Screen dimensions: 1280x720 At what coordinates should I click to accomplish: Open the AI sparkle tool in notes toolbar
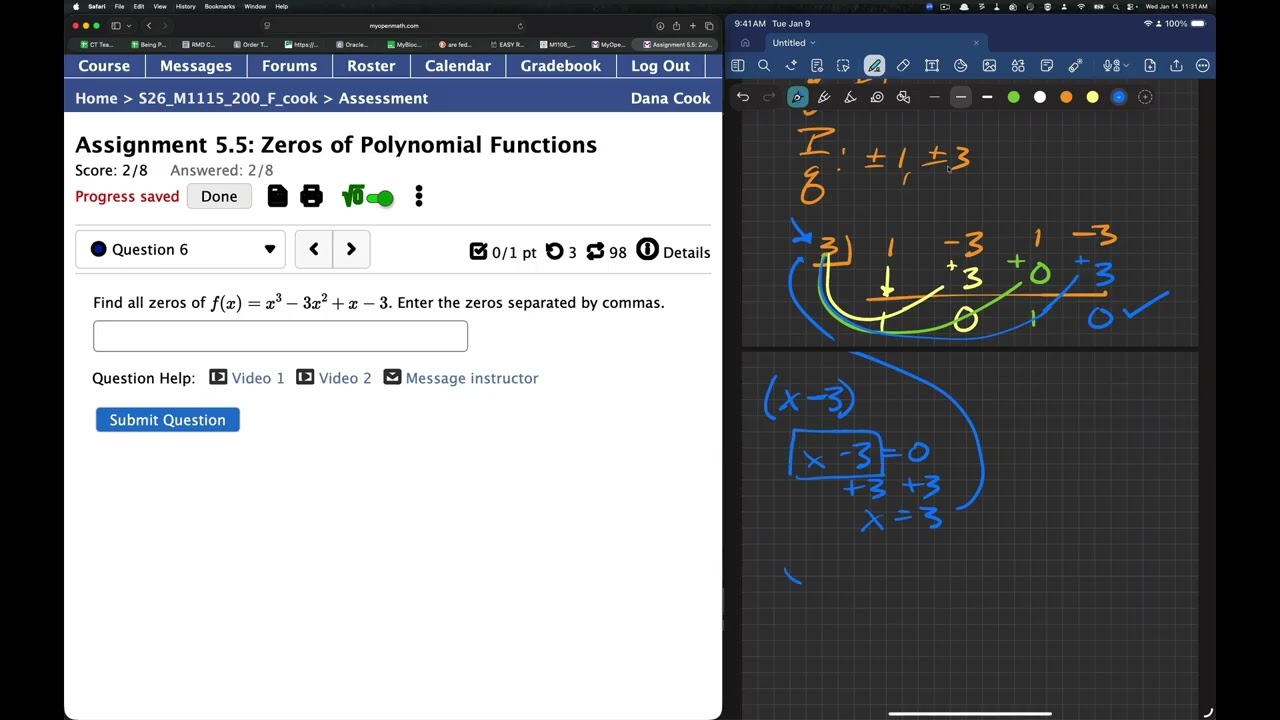pyautogui.click(x=791, y=66)
